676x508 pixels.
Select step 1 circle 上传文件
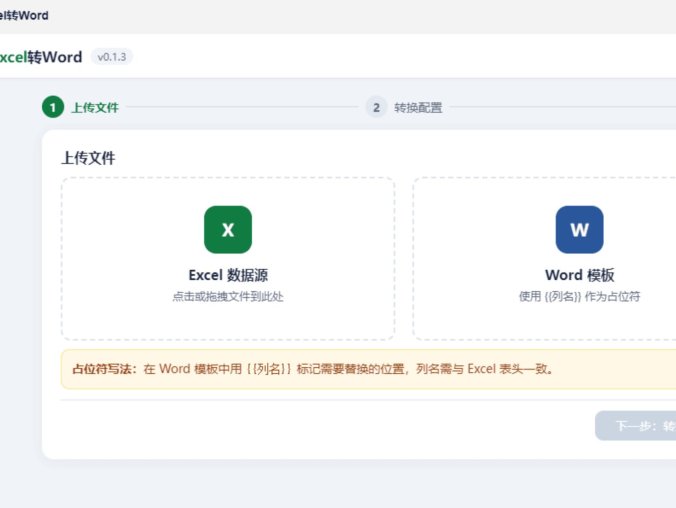coord(53,107)
